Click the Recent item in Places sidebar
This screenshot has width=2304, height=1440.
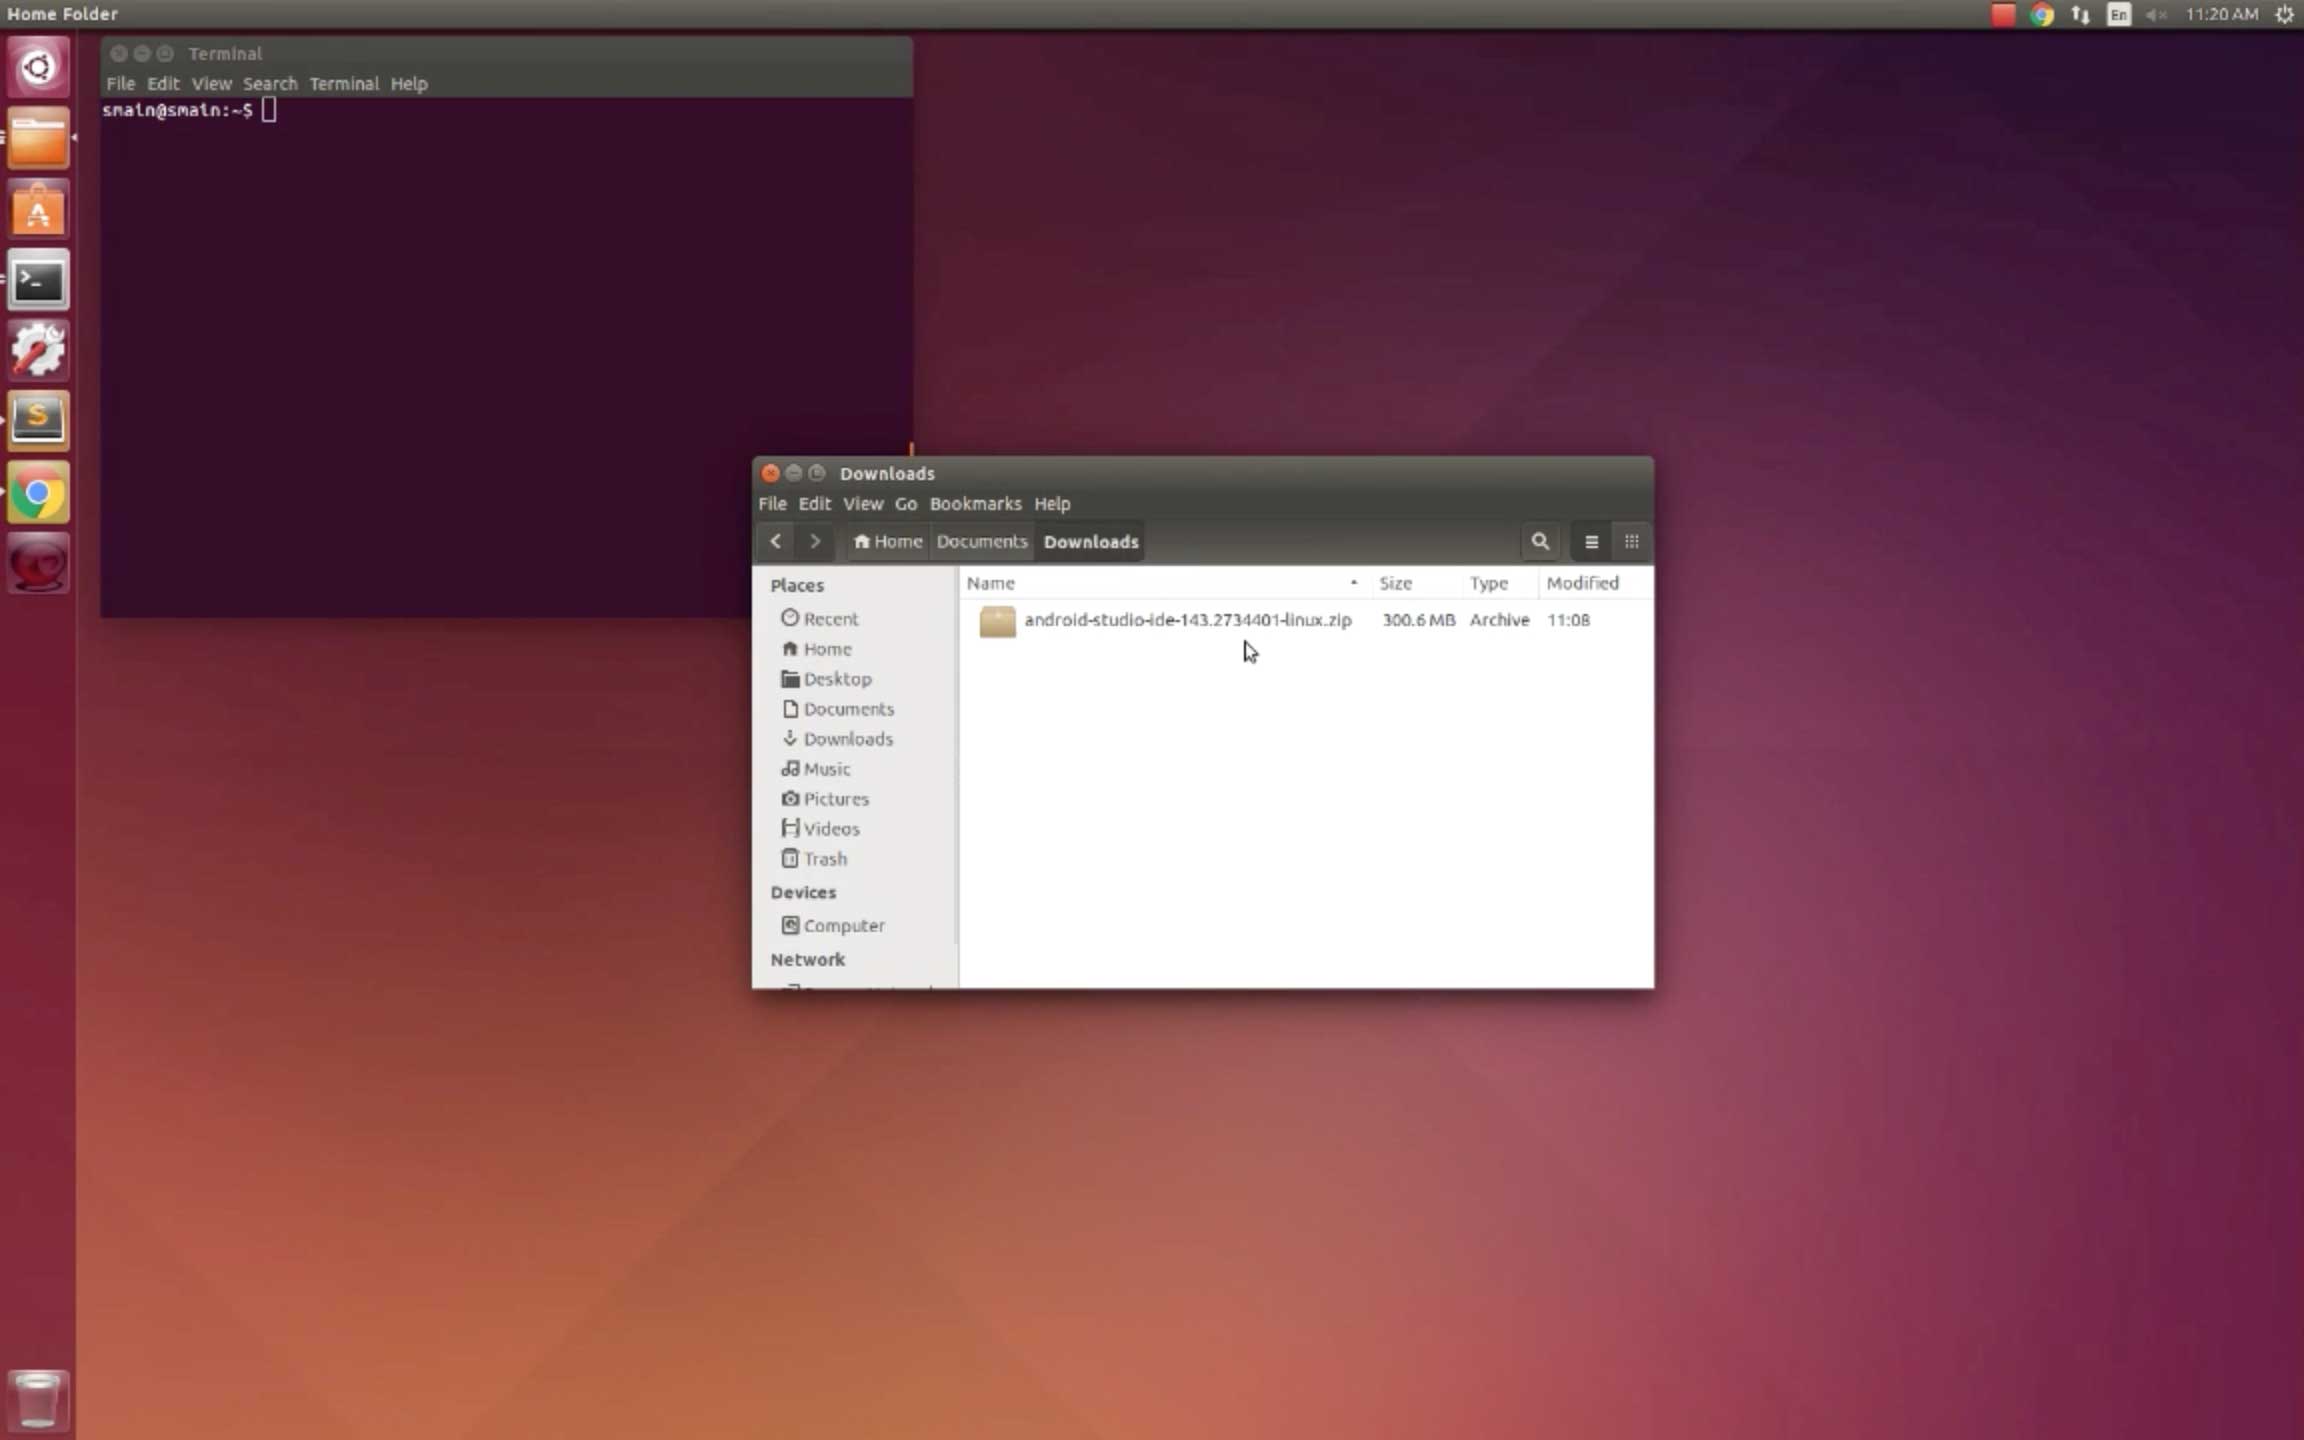click(829, 617)
